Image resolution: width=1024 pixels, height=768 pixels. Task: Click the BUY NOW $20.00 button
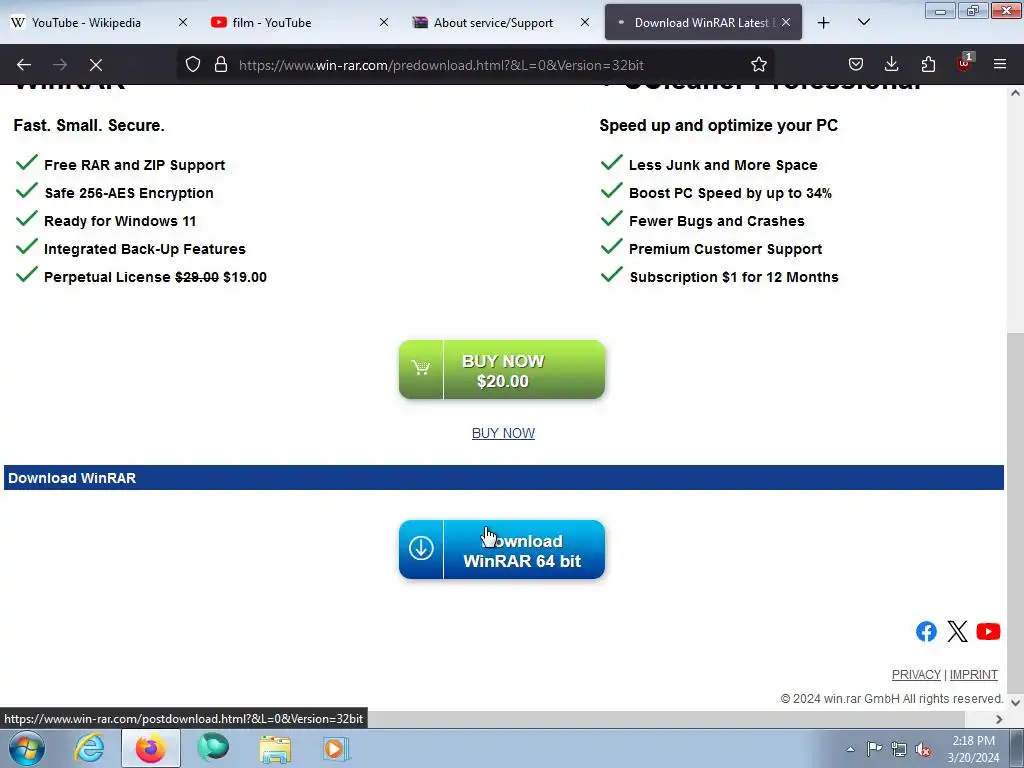click(502, 370)
